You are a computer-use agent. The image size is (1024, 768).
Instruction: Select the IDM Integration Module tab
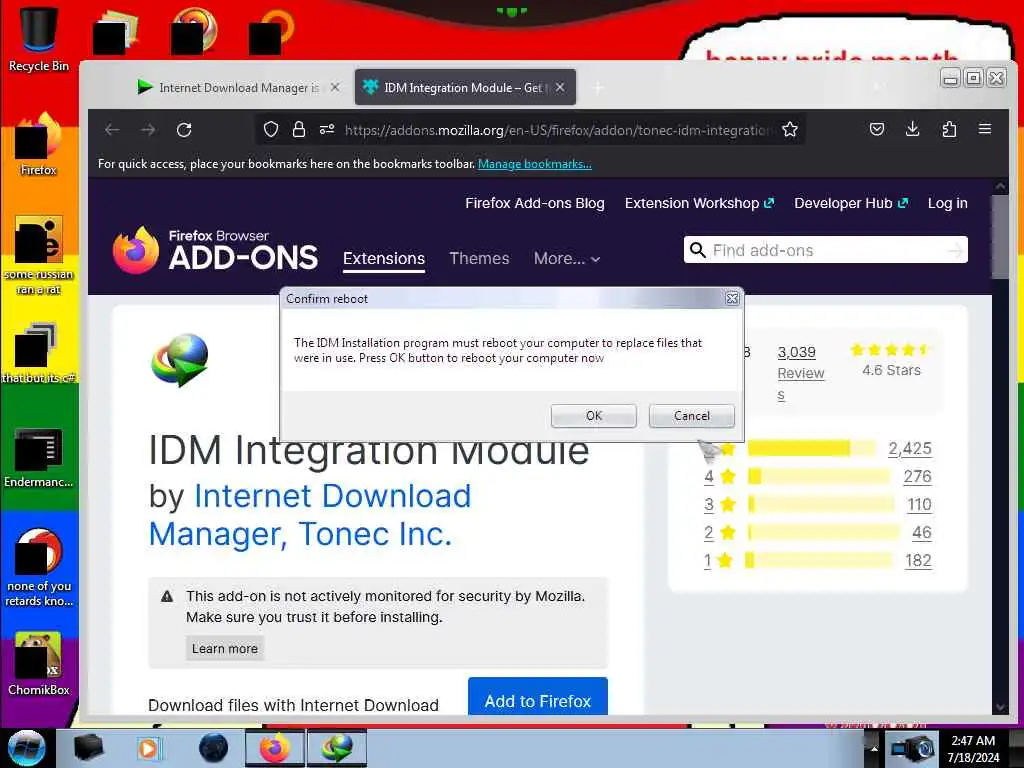[465, 88]
